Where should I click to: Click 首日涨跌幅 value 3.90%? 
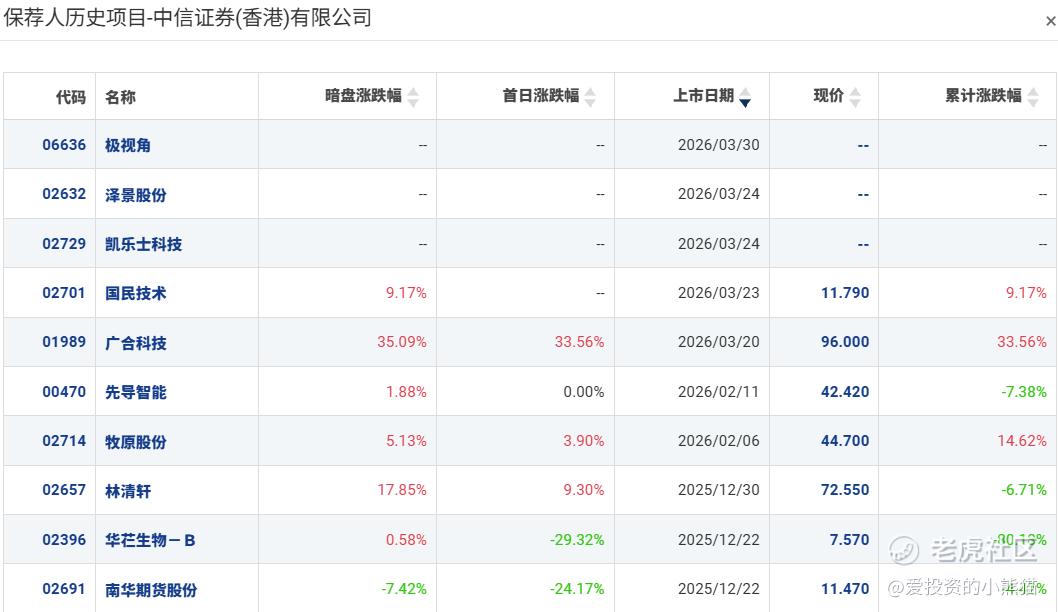(584, 441)
